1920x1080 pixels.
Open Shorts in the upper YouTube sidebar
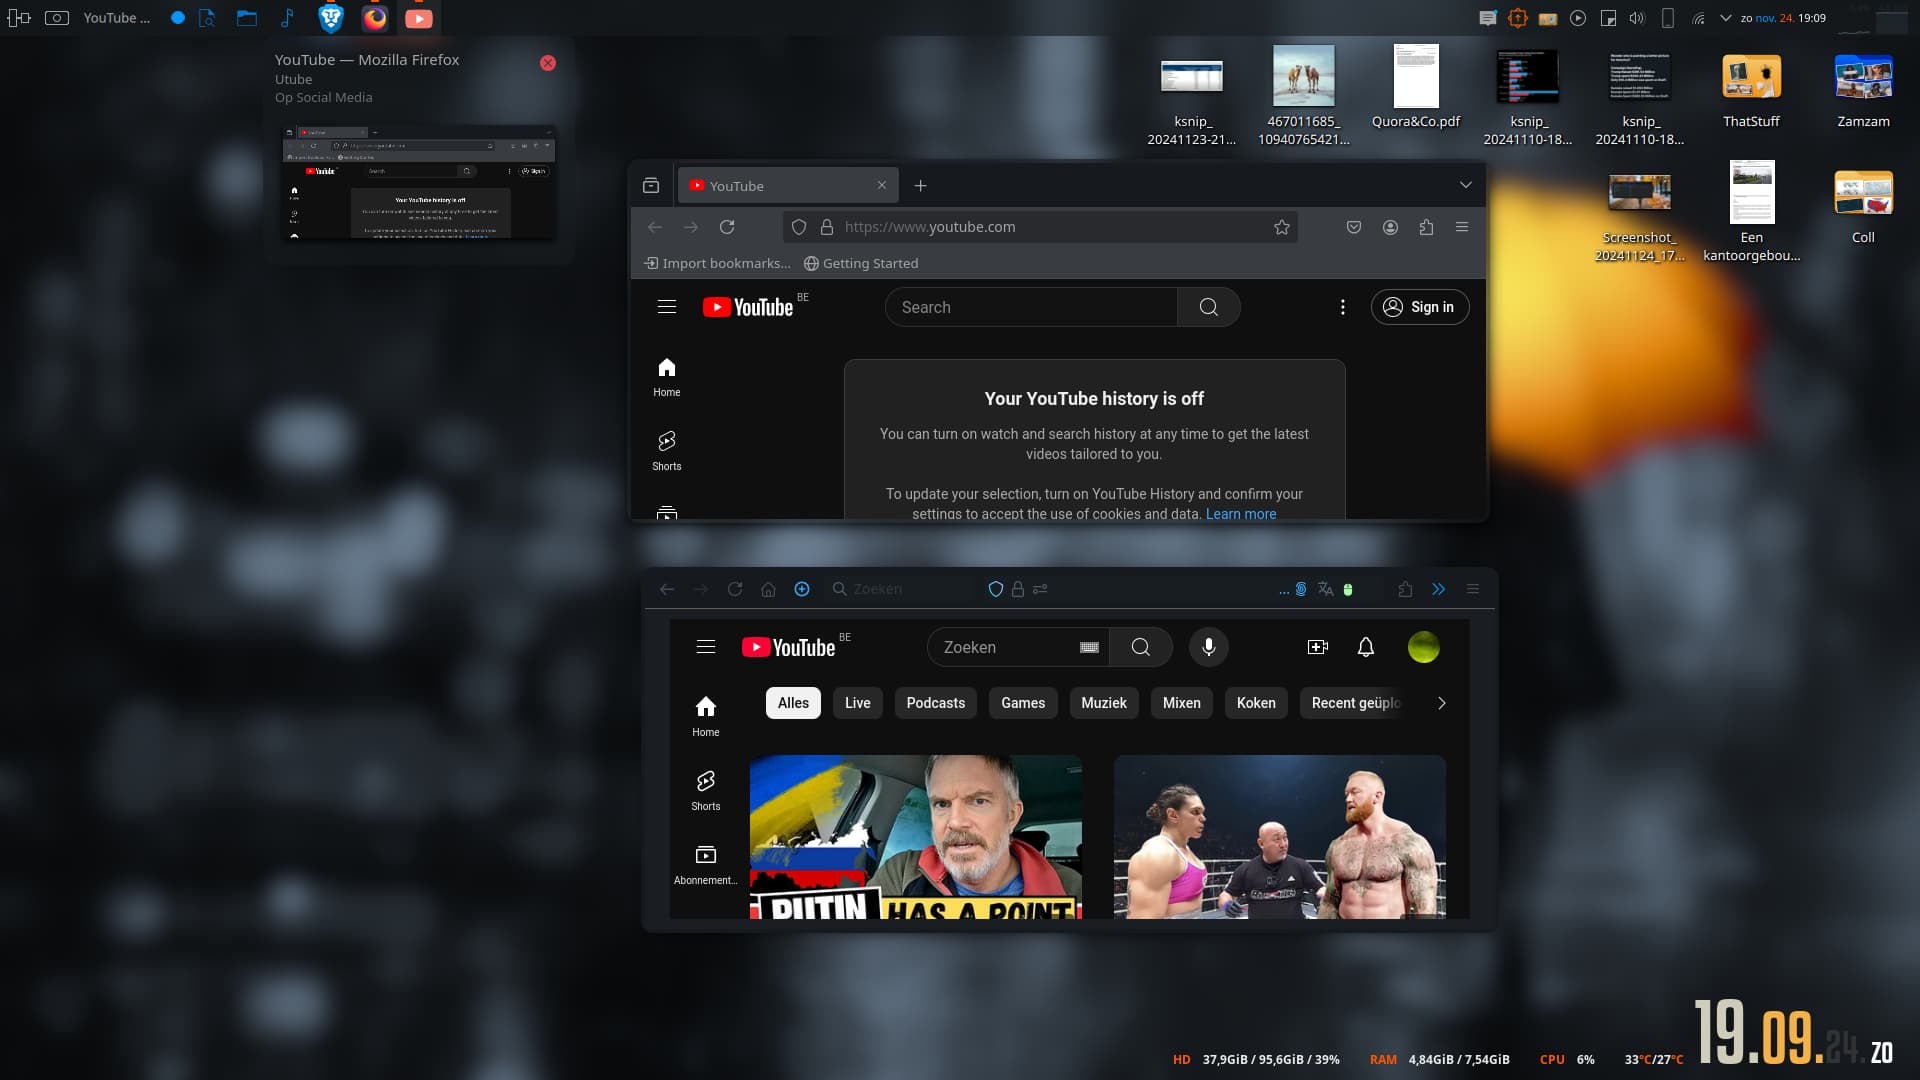(x=667, y=451)
